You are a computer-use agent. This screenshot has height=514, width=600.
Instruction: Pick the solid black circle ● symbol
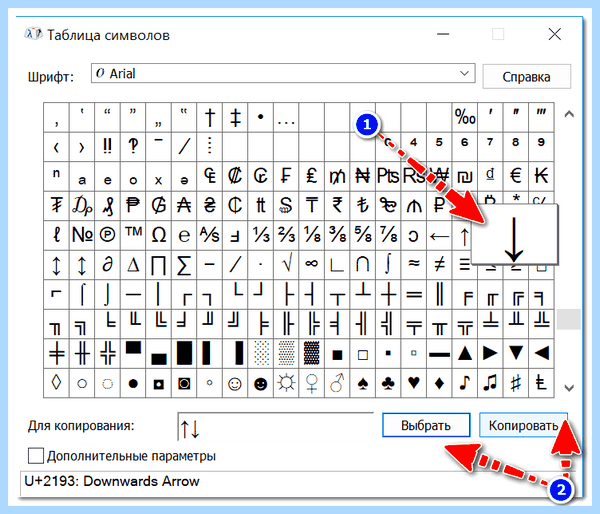[x=133, y=383]
